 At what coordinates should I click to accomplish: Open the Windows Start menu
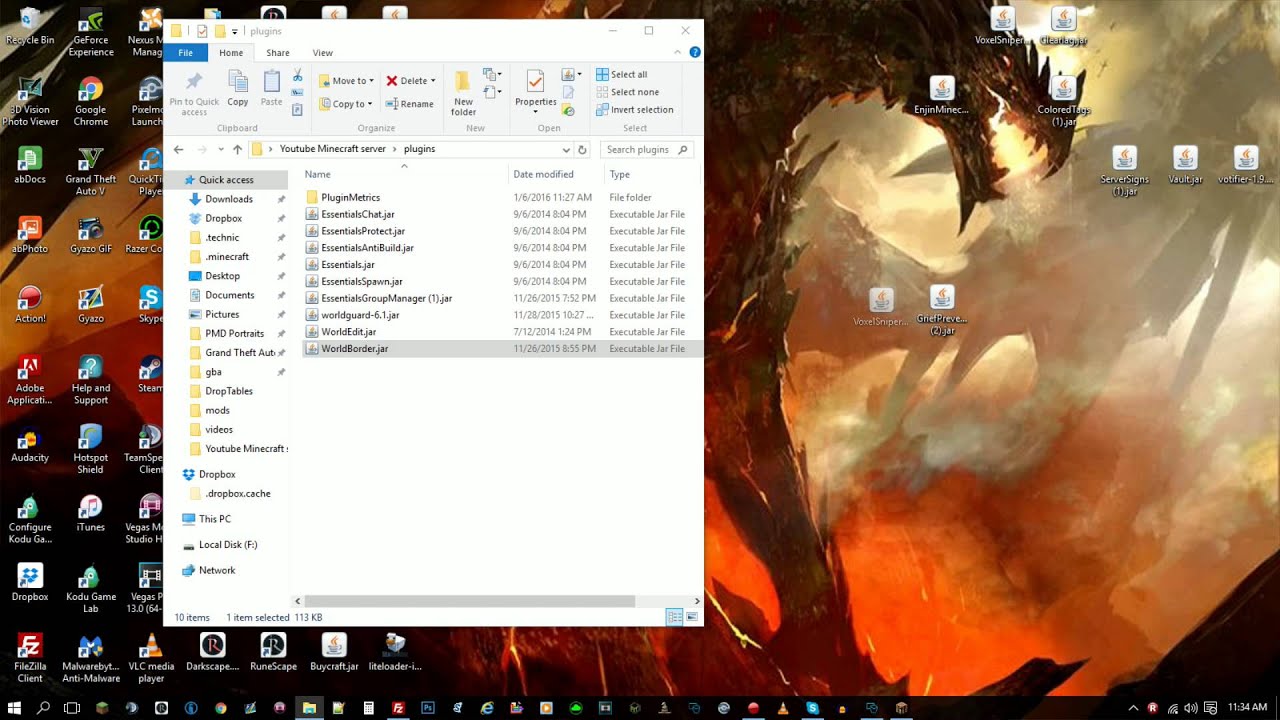[15, 708]
